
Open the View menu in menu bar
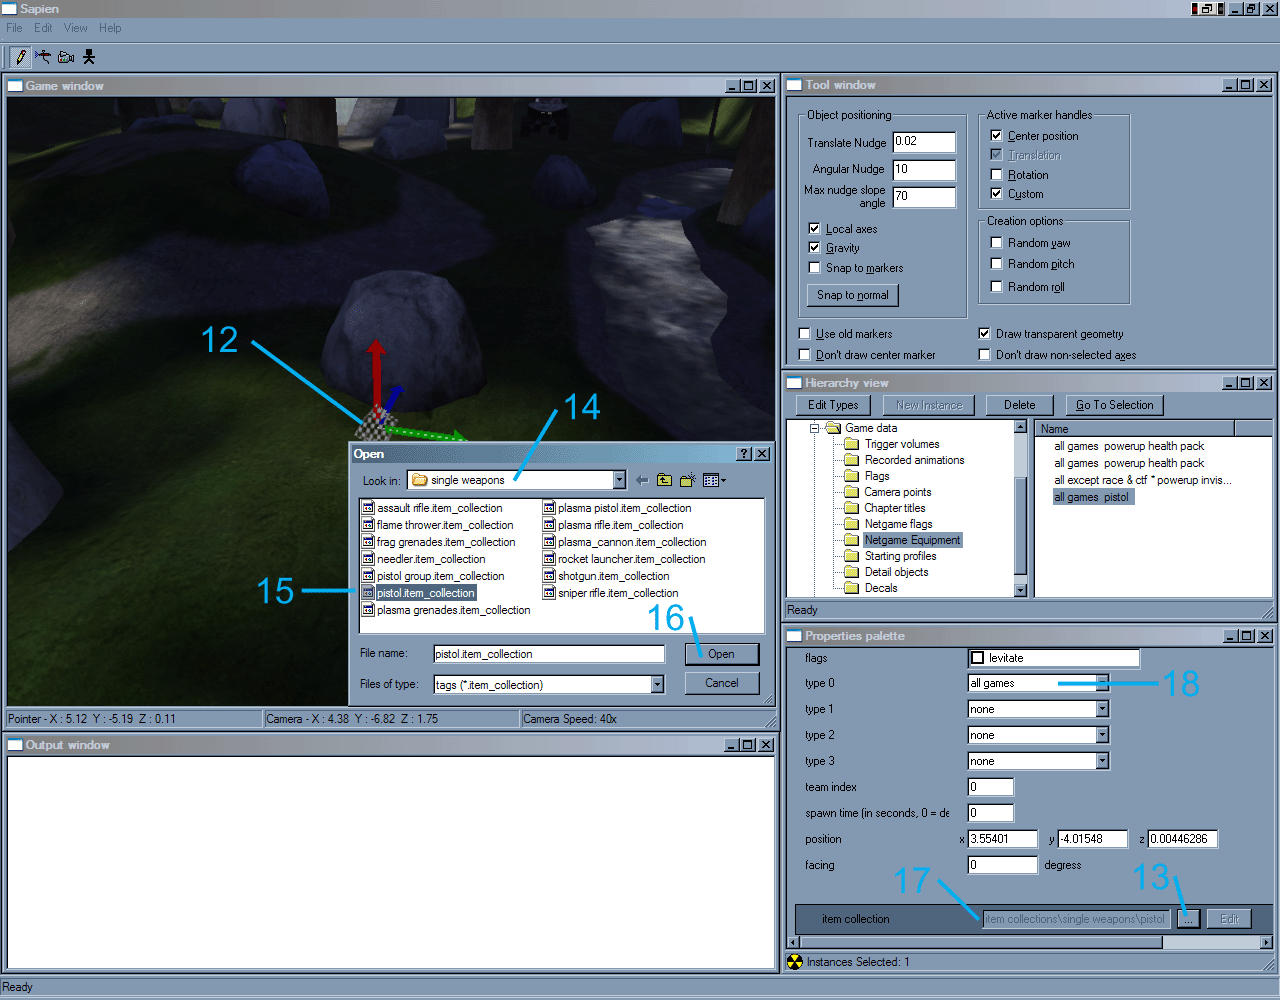point(75,28)
